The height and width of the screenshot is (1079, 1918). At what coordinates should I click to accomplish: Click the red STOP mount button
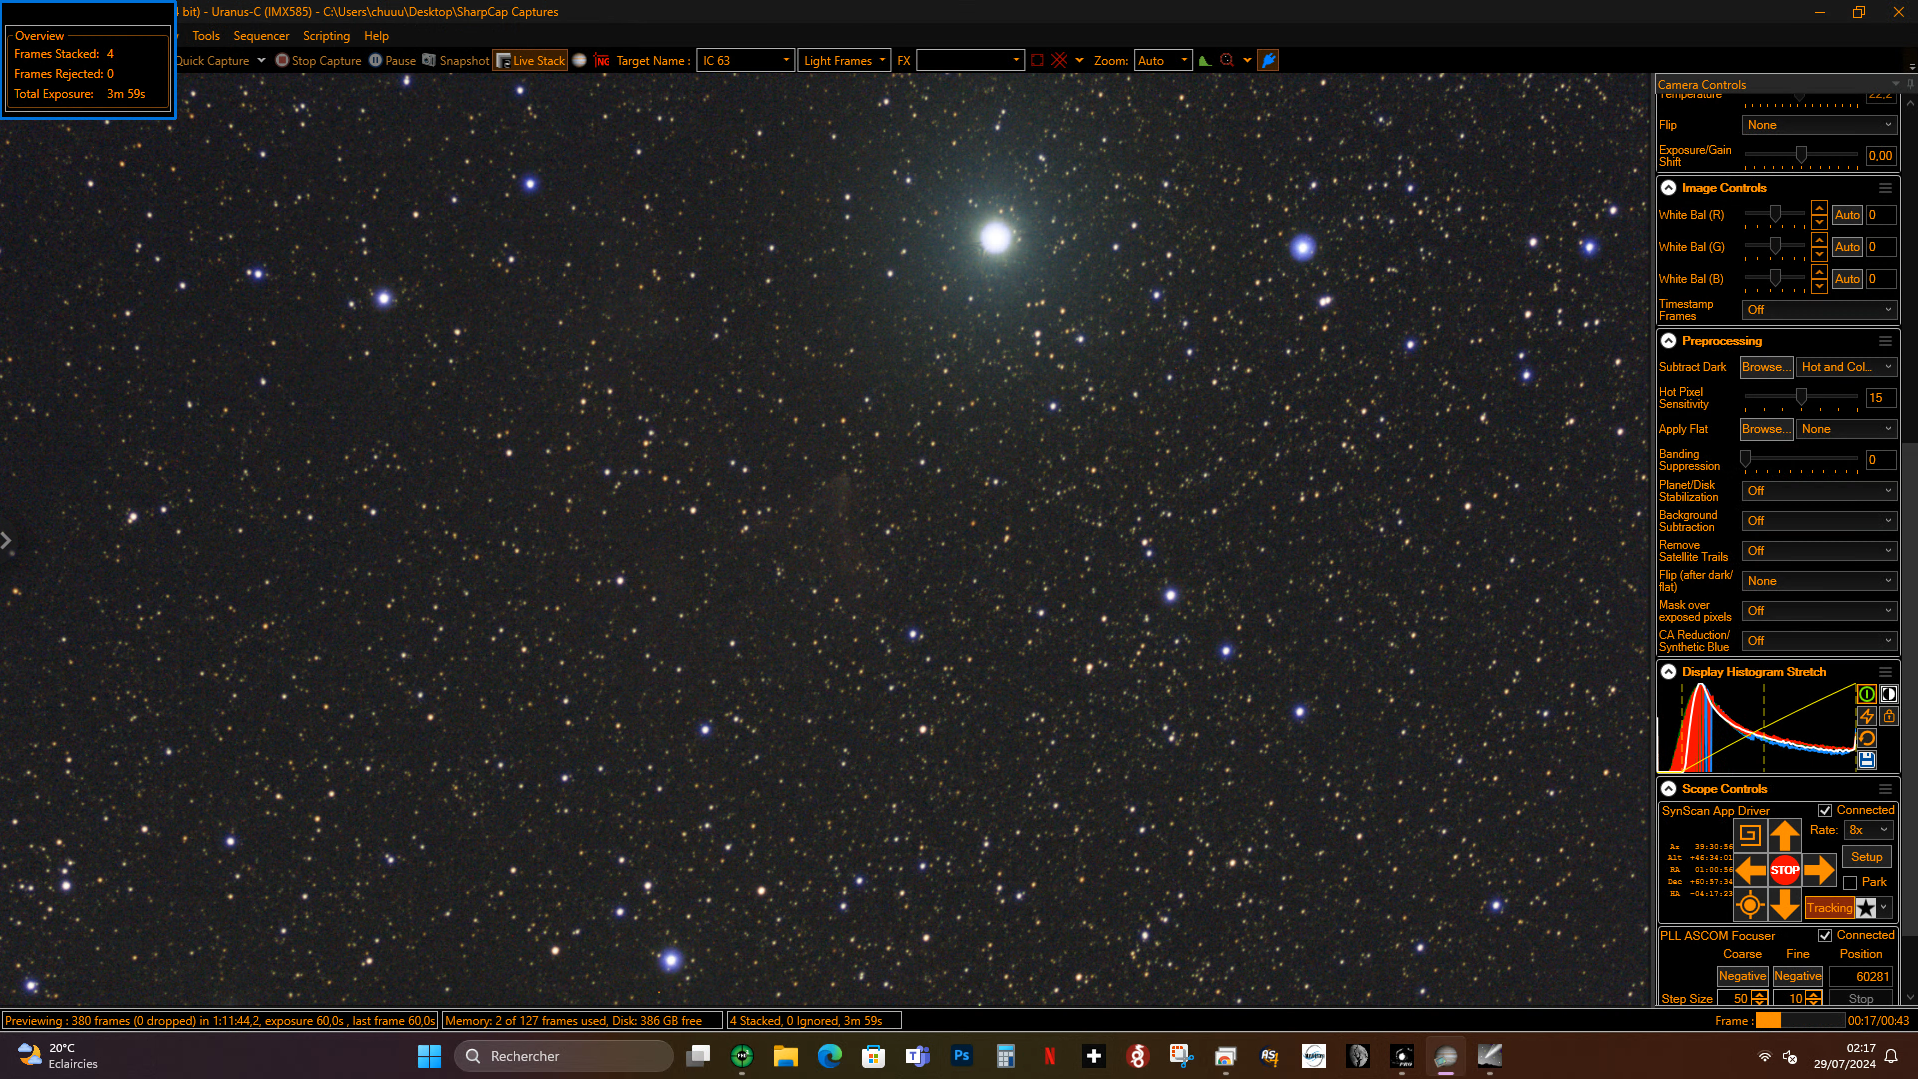pos(1784,870)
